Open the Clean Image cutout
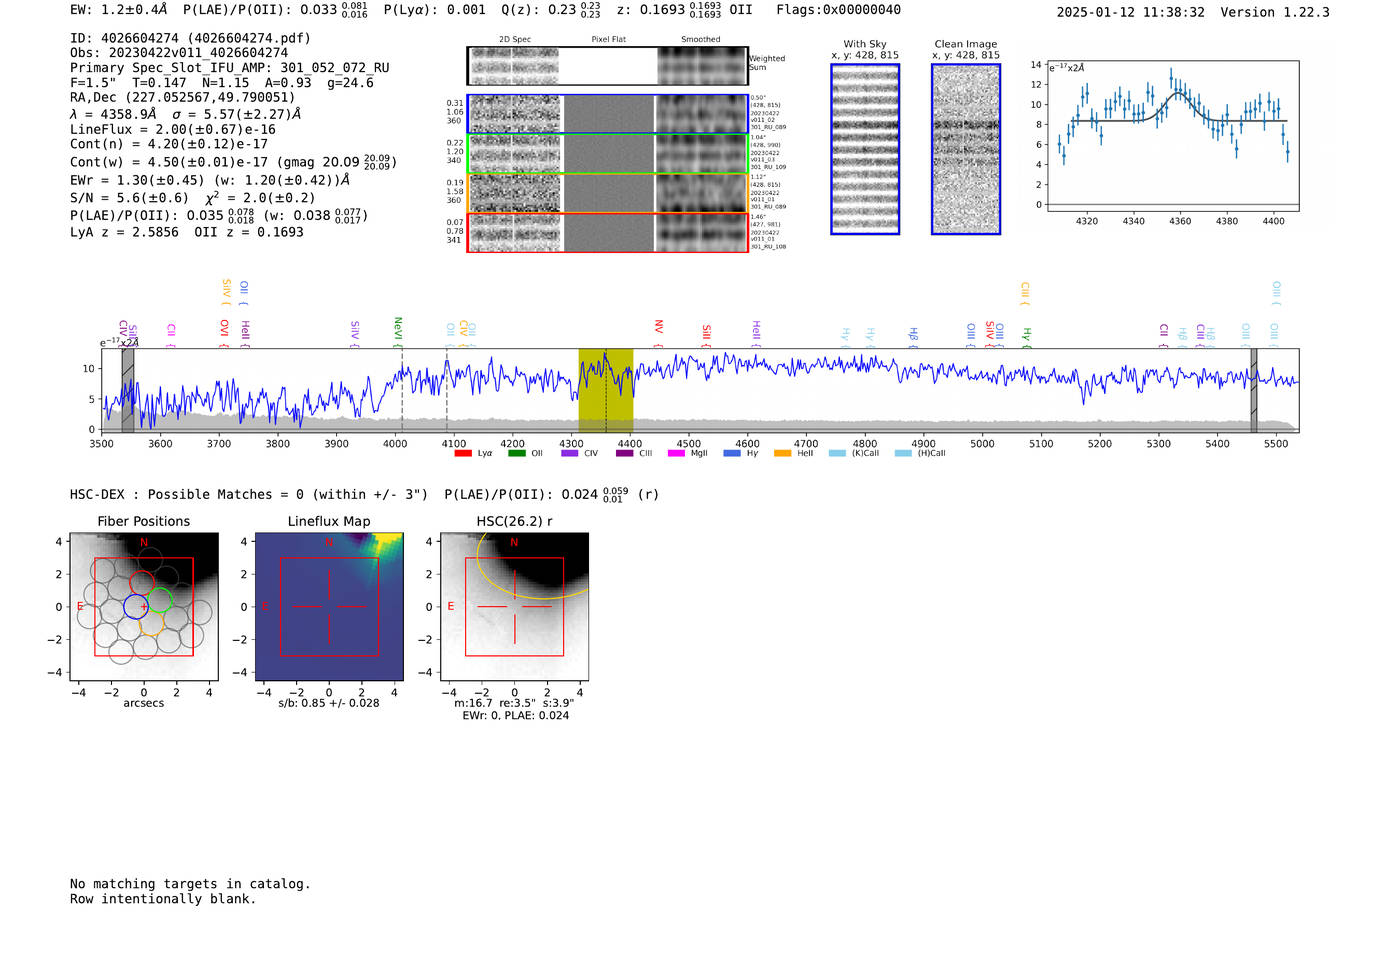The height and width of the screenshot is (953, 1400). tap(966, 149)
